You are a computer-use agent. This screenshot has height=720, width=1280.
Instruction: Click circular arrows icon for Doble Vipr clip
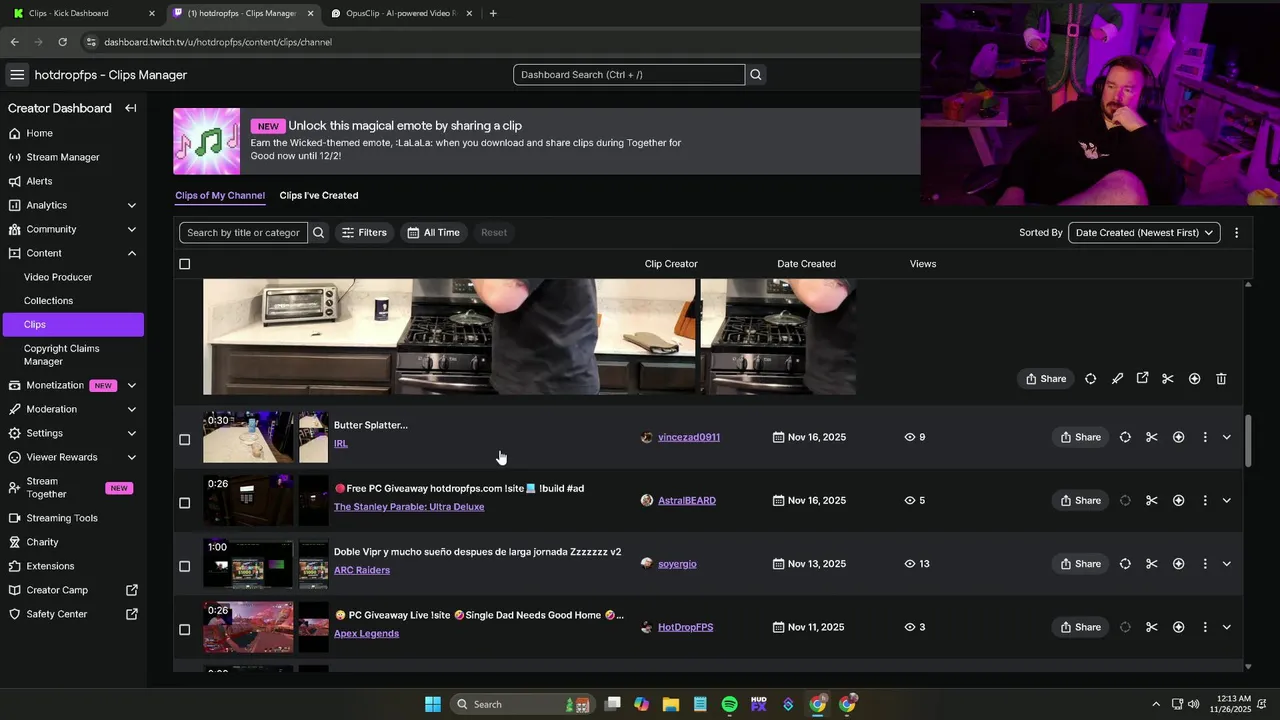pos(1125,564)
